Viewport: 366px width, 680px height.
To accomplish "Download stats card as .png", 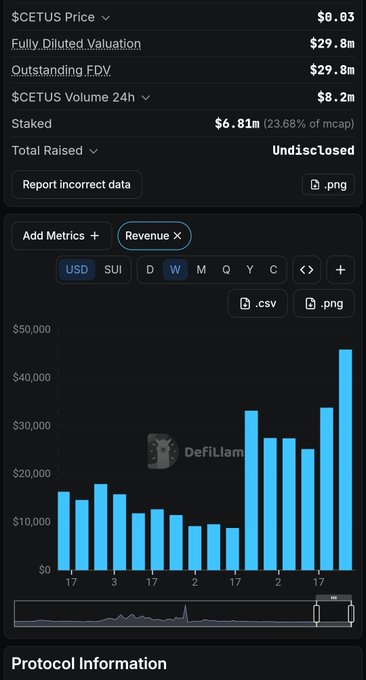I will 328,185.
